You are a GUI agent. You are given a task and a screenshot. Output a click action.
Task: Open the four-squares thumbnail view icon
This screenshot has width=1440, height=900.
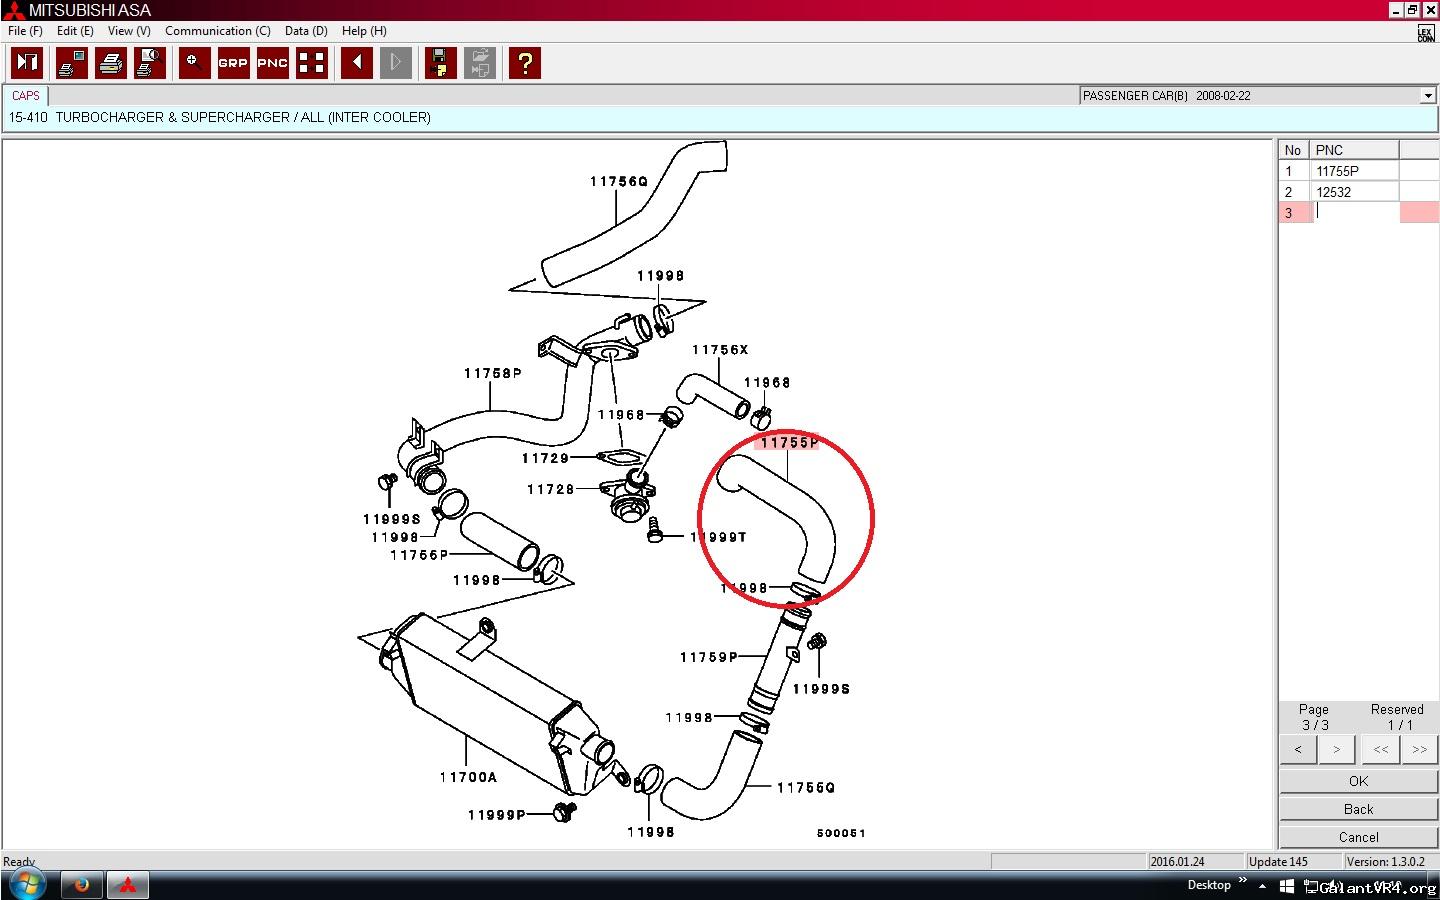click(312, 63)
